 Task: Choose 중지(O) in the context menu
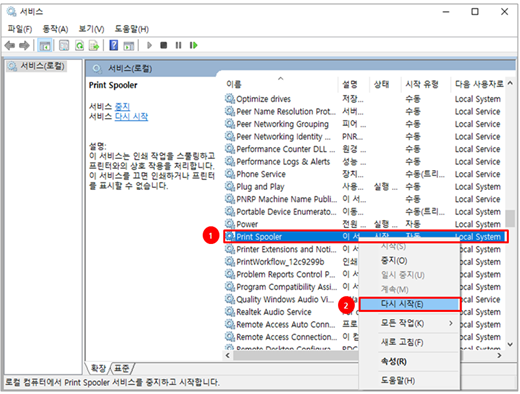pos(409,261)
